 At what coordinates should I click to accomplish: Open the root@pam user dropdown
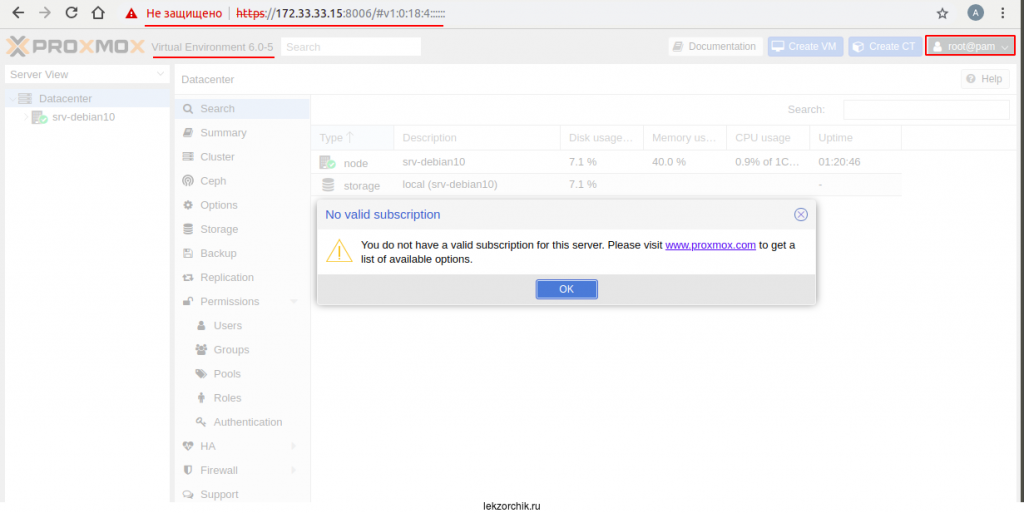click(x=970, y=46)
